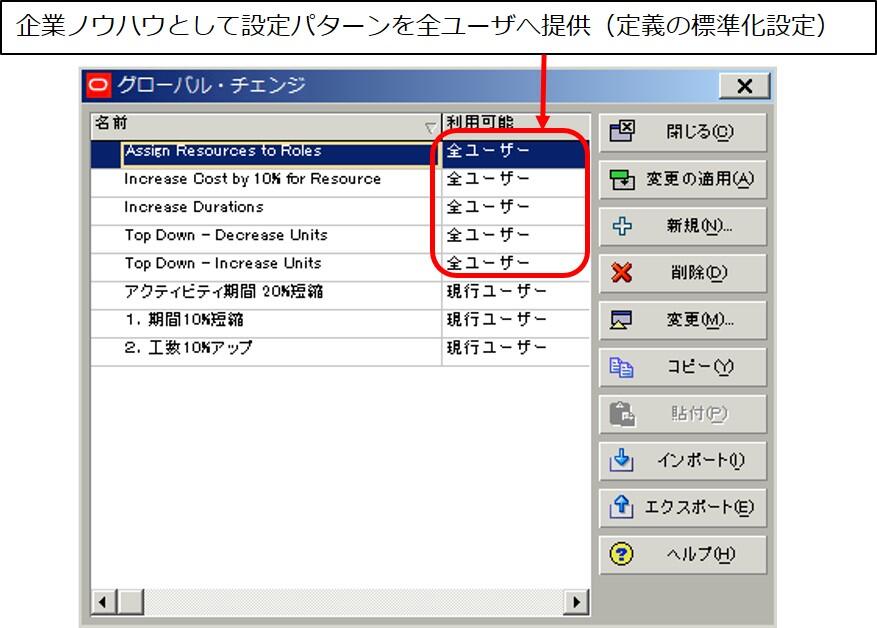
Task: Click 全ユーザー cell for Assign Resources to Roles
Action: pos(516,154)
